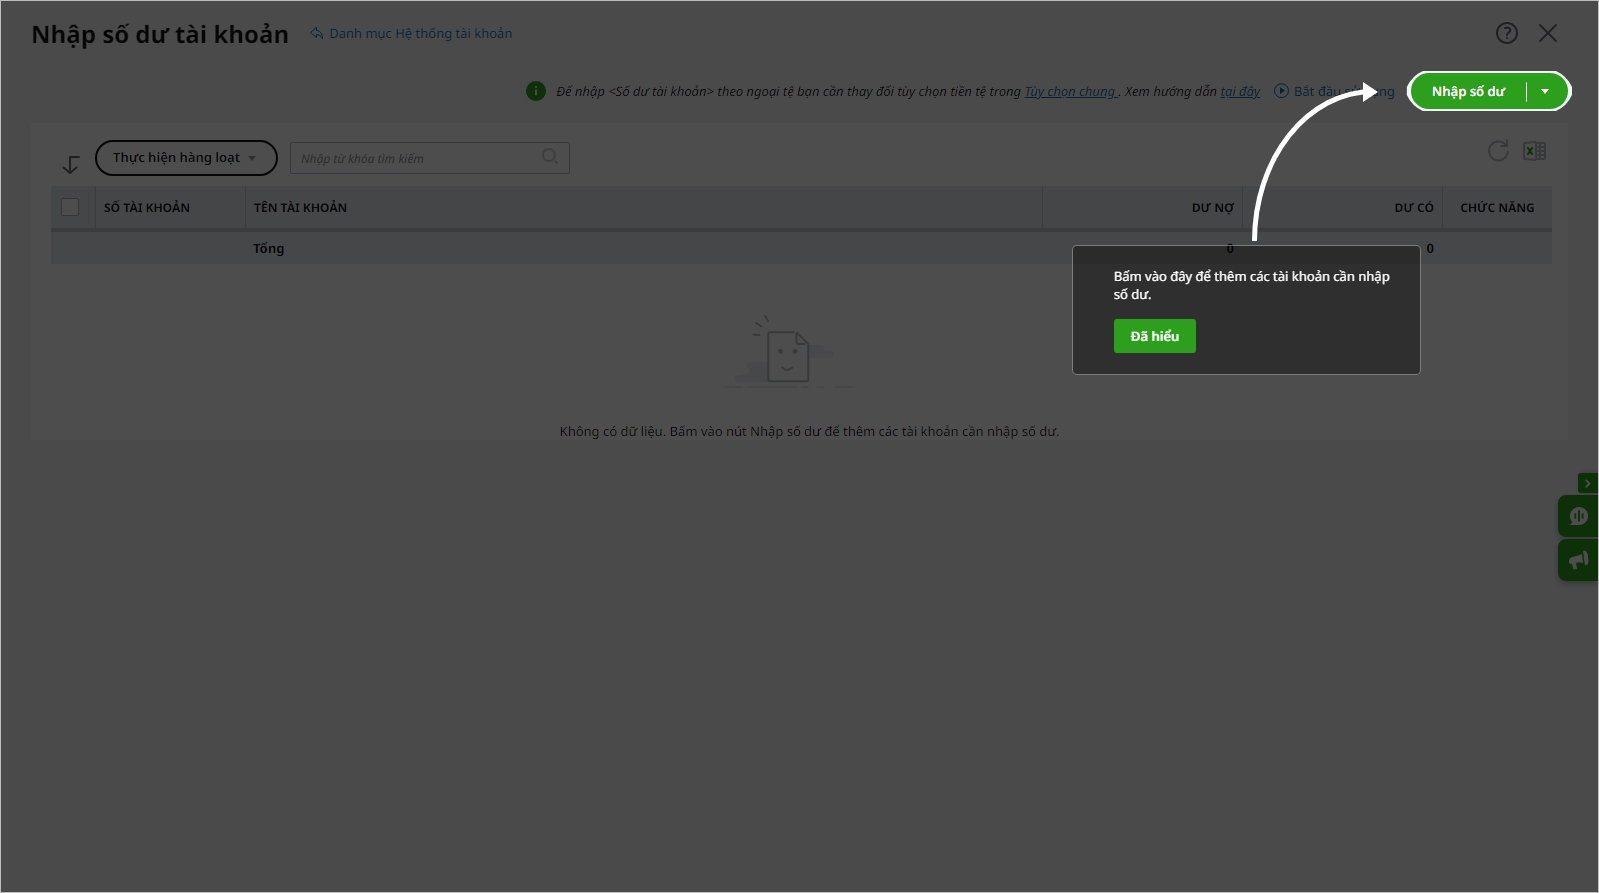This screenshot has height=893, width=1599.
Task: Open the Nhập số dư dropdown arrow
Action: (1545, 91)
